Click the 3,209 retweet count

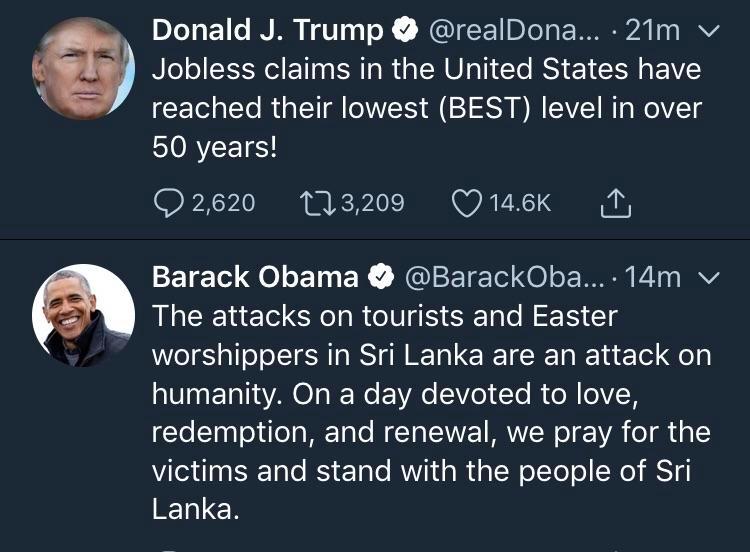coord(372,203)
